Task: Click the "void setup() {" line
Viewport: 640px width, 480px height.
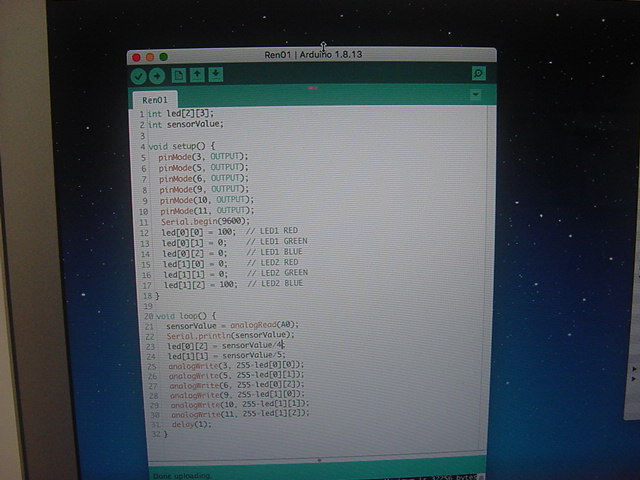Action: click(182, 146)
